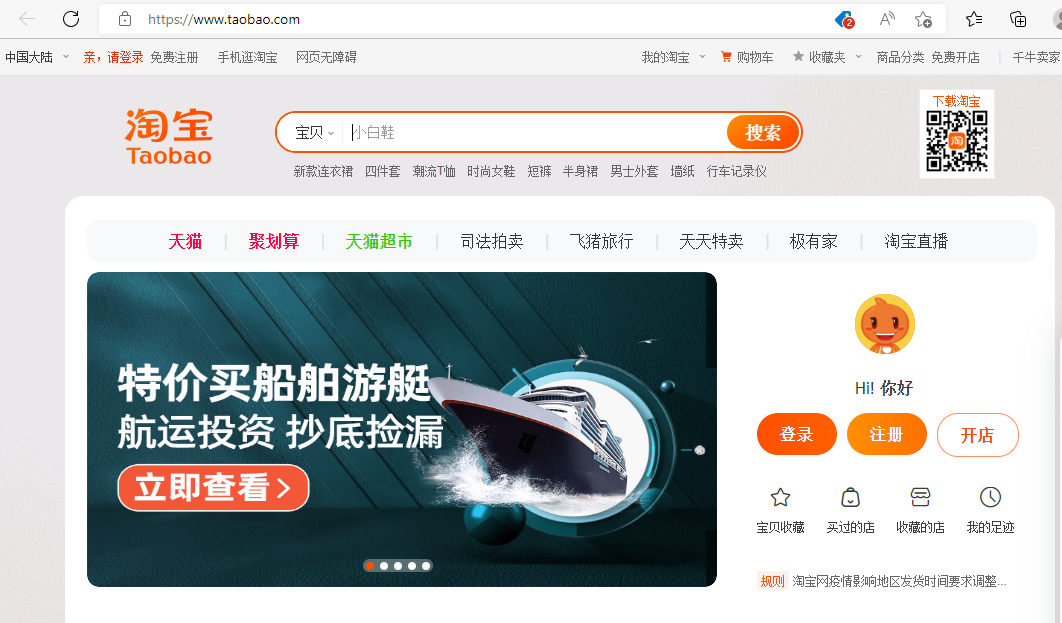Viewport: 1062px width, 623px height.
Task: Click into the search input field
Action: pyautogui.click(x=535, y=132)
